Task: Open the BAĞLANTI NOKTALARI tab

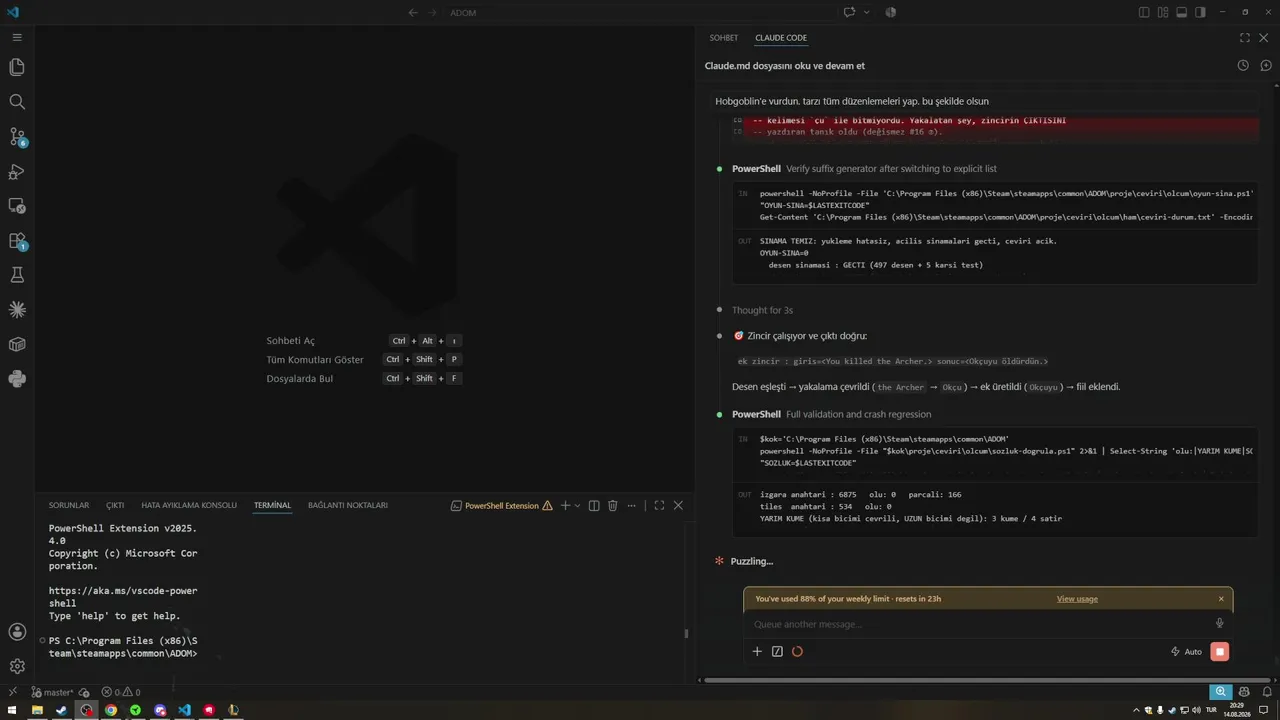Action: pos(348,506)
